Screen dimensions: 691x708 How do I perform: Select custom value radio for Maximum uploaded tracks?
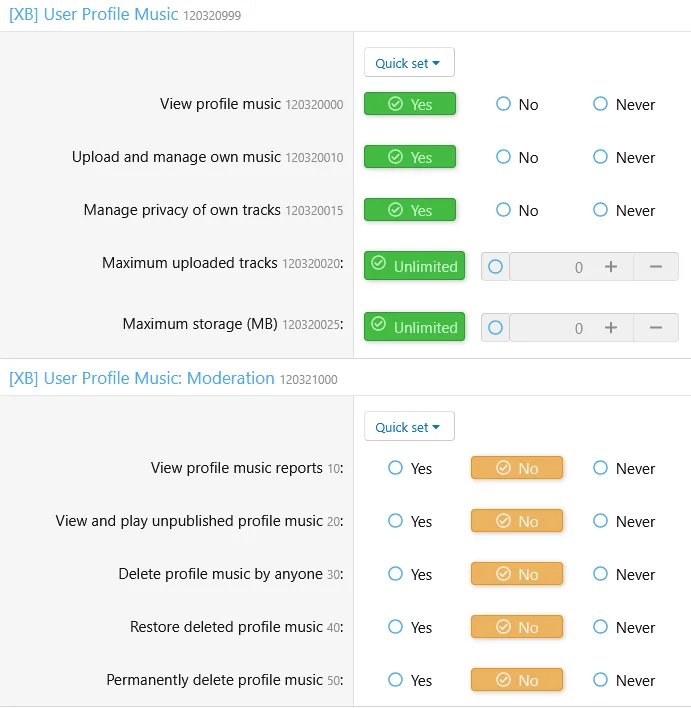pos(495,266)
